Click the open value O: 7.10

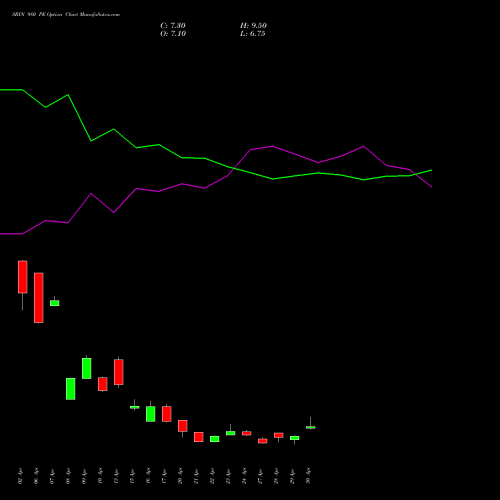click(x=173, y=34)
